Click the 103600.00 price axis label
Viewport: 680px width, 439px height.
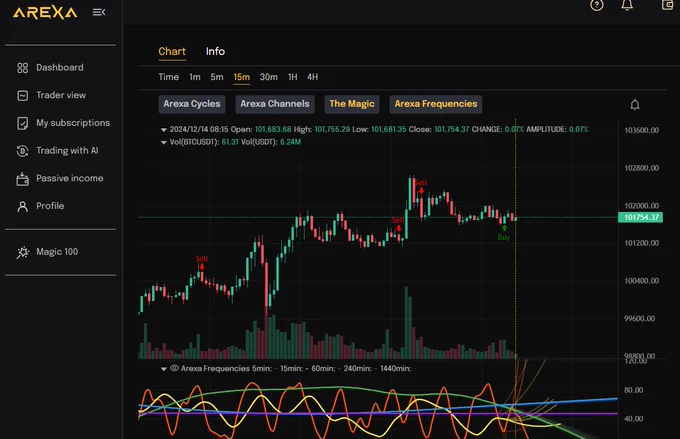(641, 130)
